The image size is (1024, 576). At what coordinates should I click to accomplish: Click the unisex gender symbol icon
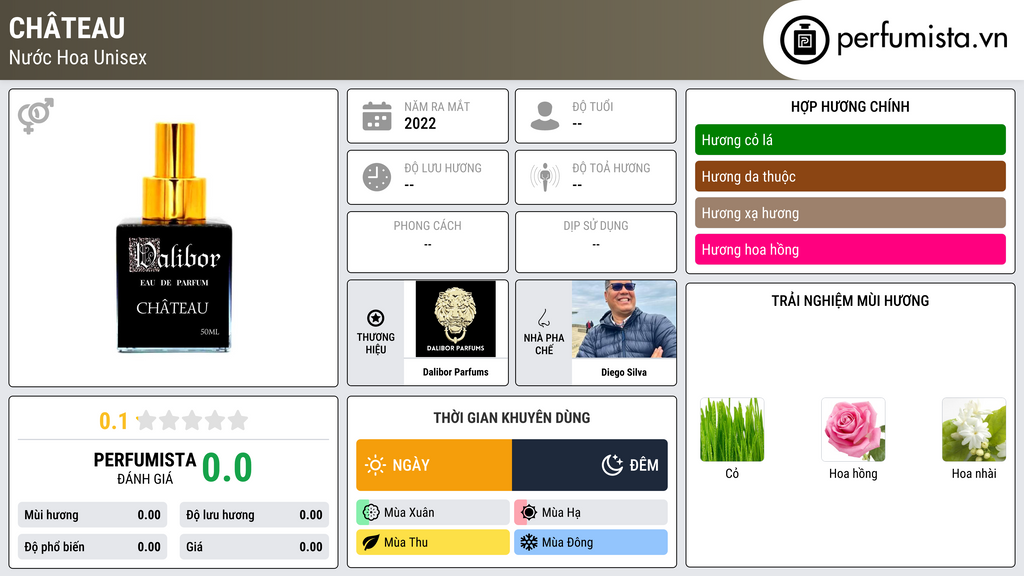tap(36, 116)
